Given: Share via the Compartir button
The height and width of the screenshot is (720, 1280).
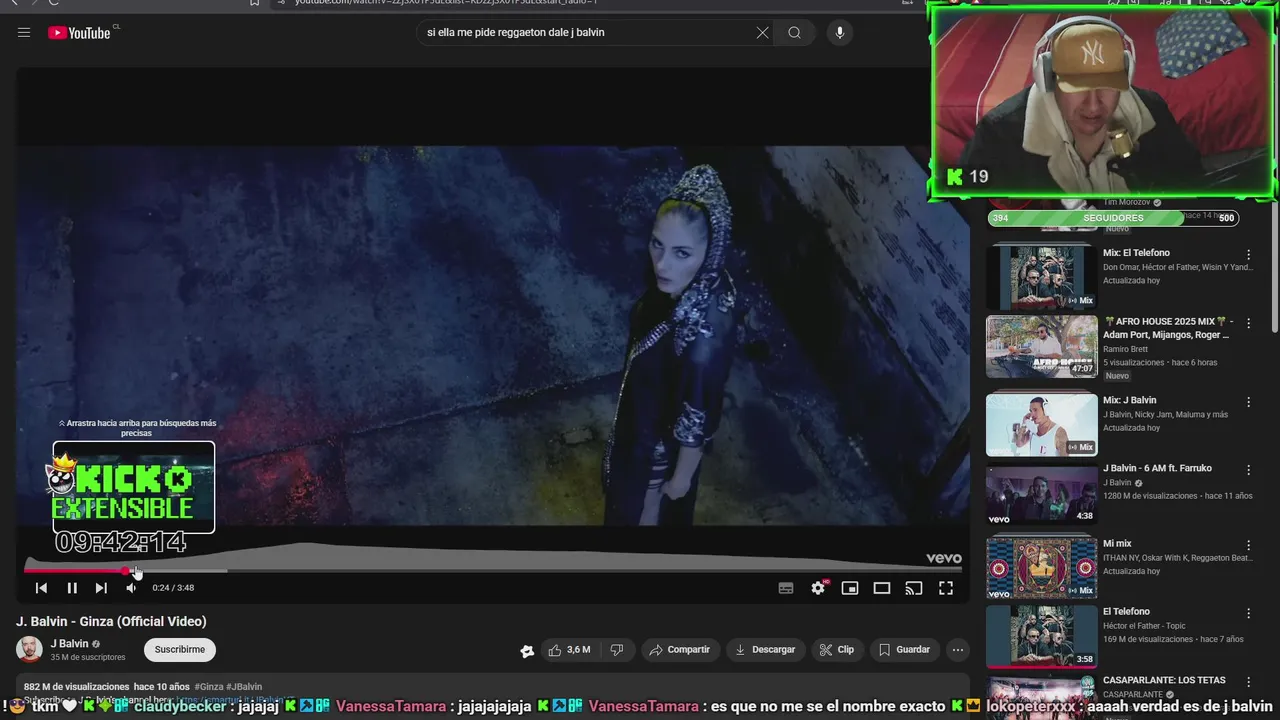Looking at the screenshot, I should coord(679,650).
